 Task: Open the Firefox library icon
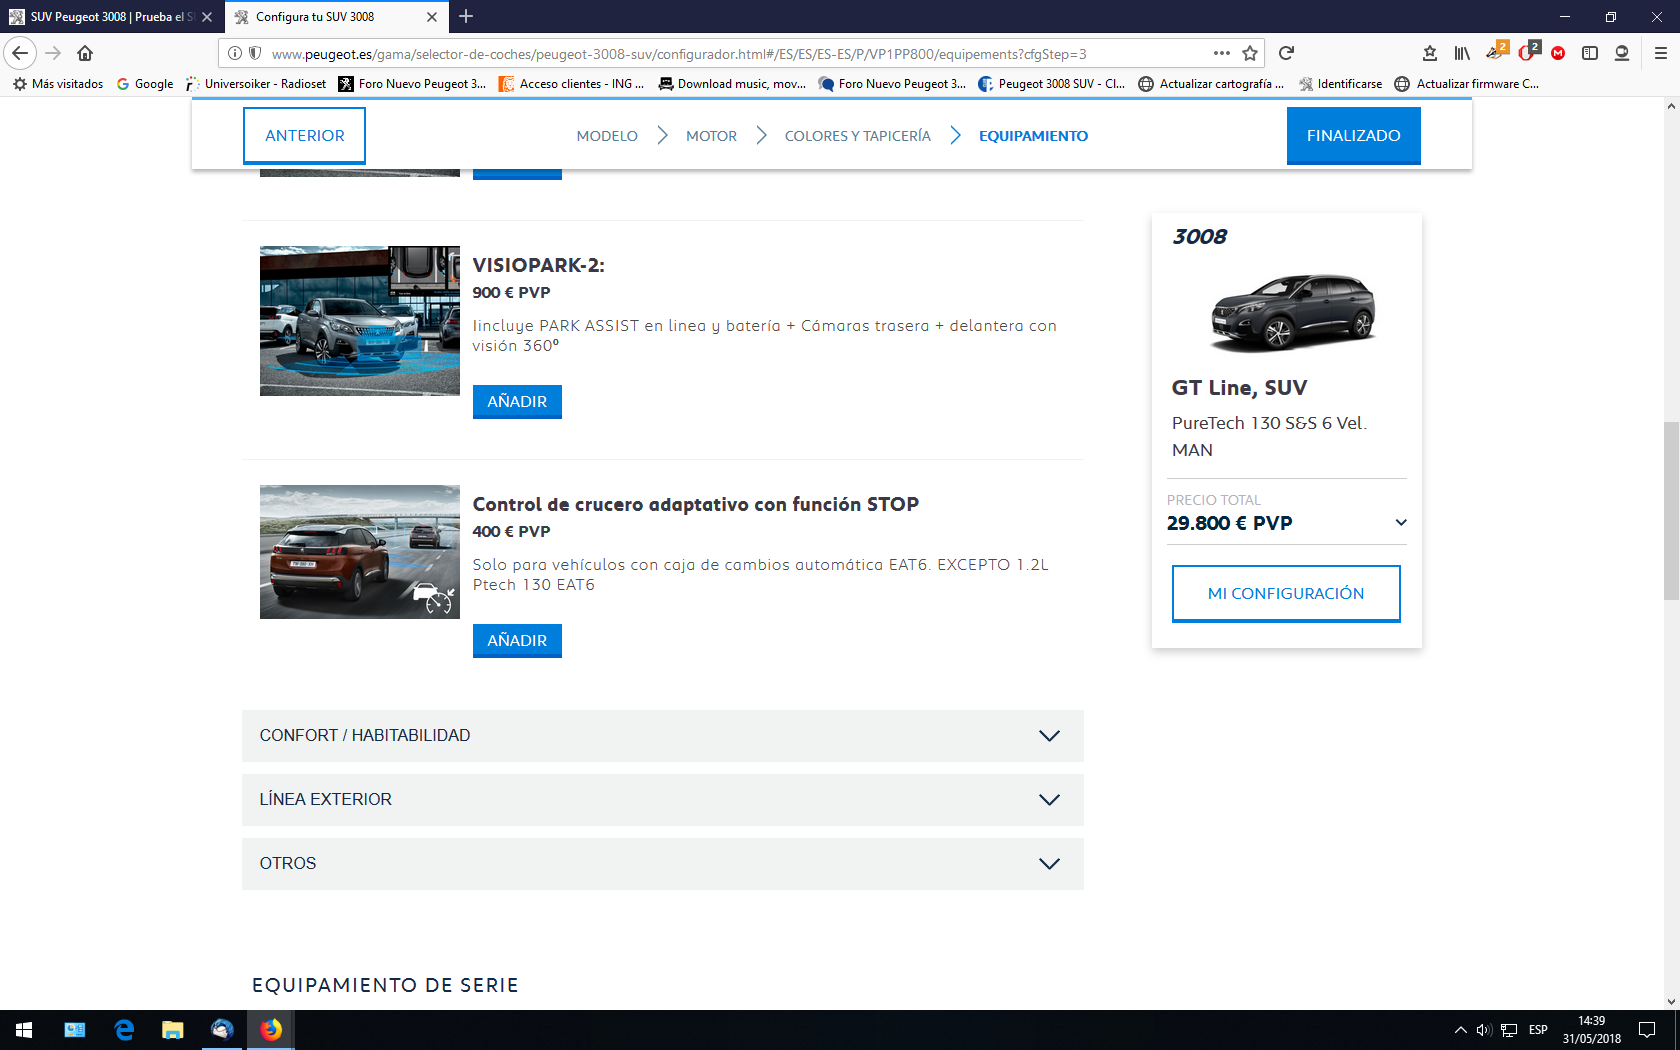pyautogui.click(x=1462, y=53)
